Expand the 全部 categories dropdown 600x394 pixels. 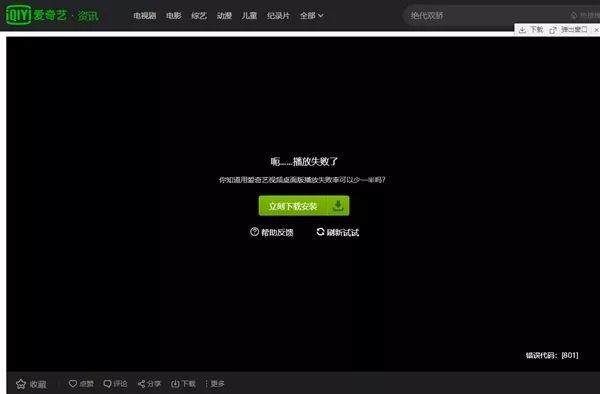click(x=311, y=16)
